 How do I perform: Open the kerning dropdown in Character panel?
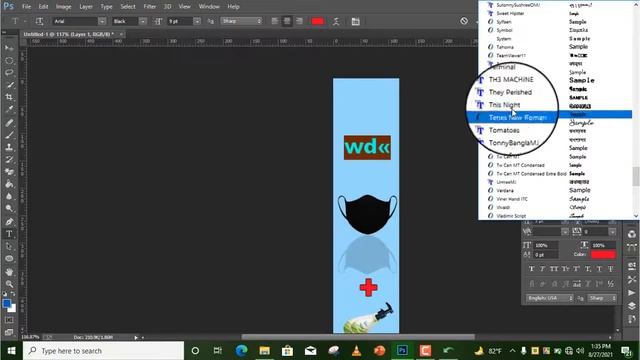565,232
